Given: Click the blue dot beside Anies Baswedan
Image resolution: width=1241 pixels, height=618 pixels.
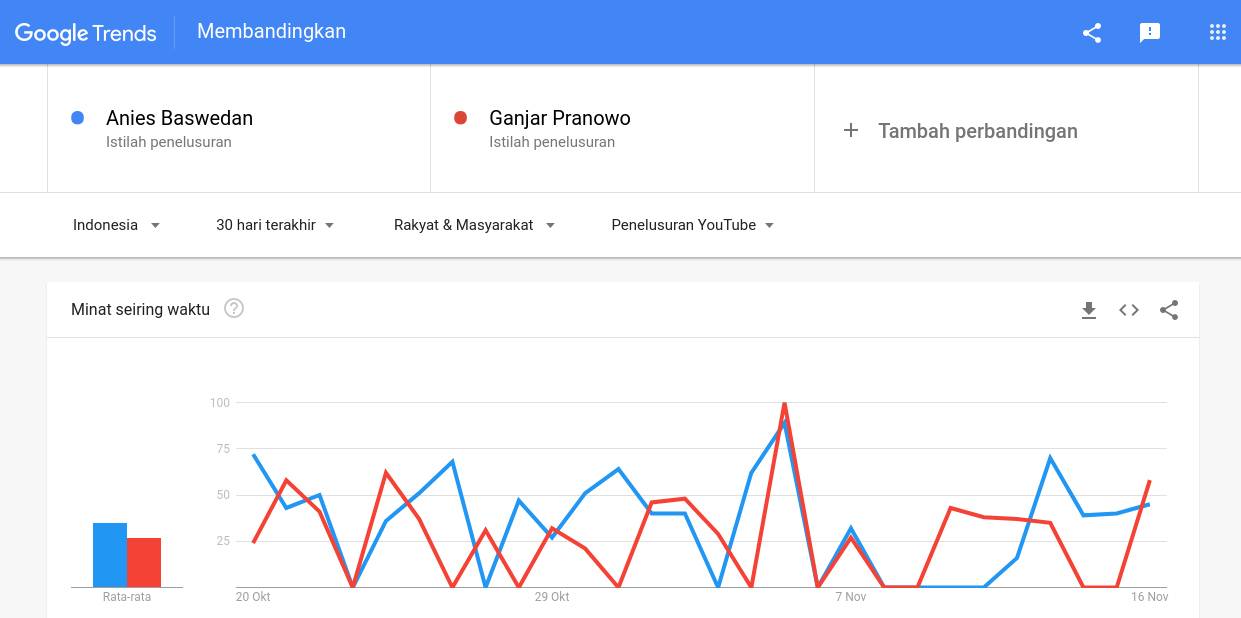Looking at the screenshot, I should click(x=78, y=118).
